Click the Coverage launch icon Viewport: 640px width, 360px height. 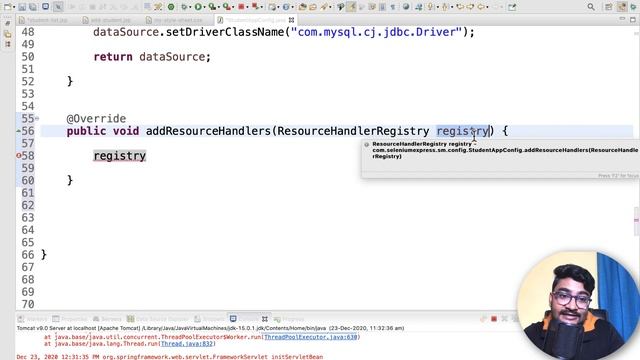[x=212, y=7]
